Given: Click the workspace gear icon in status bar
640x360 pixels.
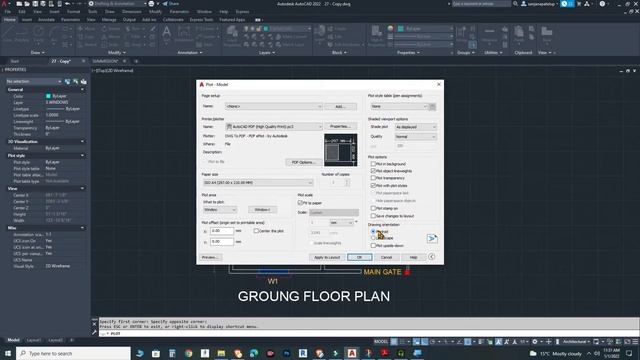Looking at the screenshot, I should (535, 342).
